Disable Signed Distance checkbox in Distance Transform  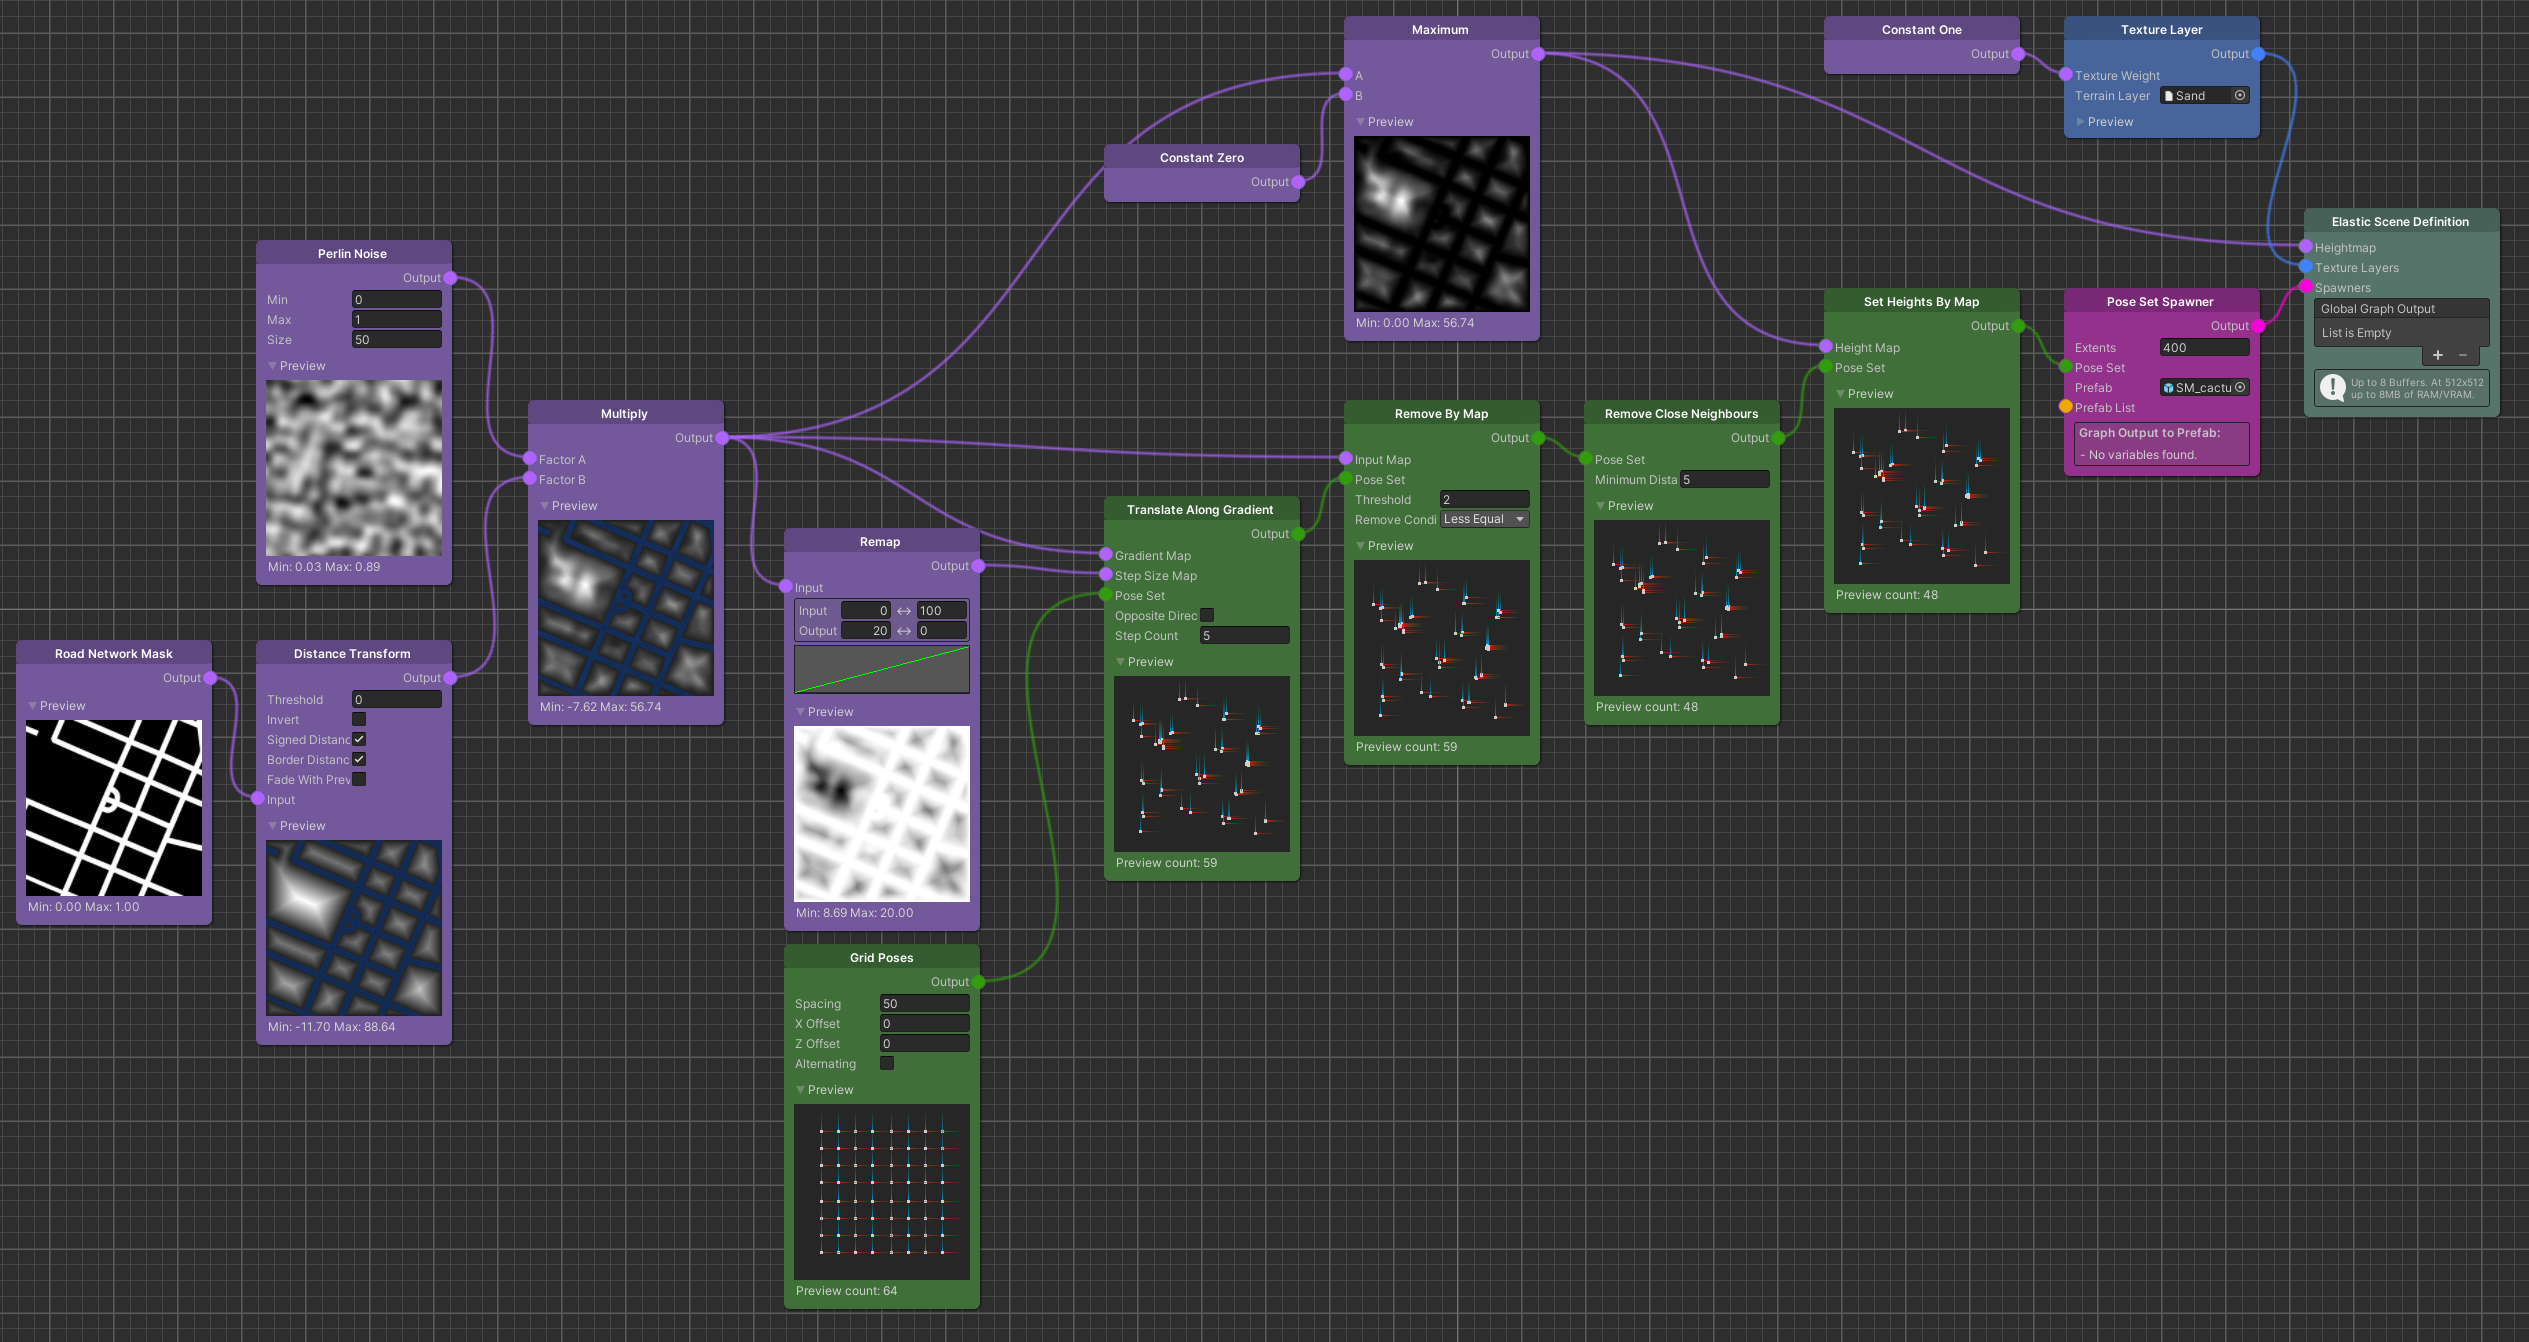click(x=359, y=739)
